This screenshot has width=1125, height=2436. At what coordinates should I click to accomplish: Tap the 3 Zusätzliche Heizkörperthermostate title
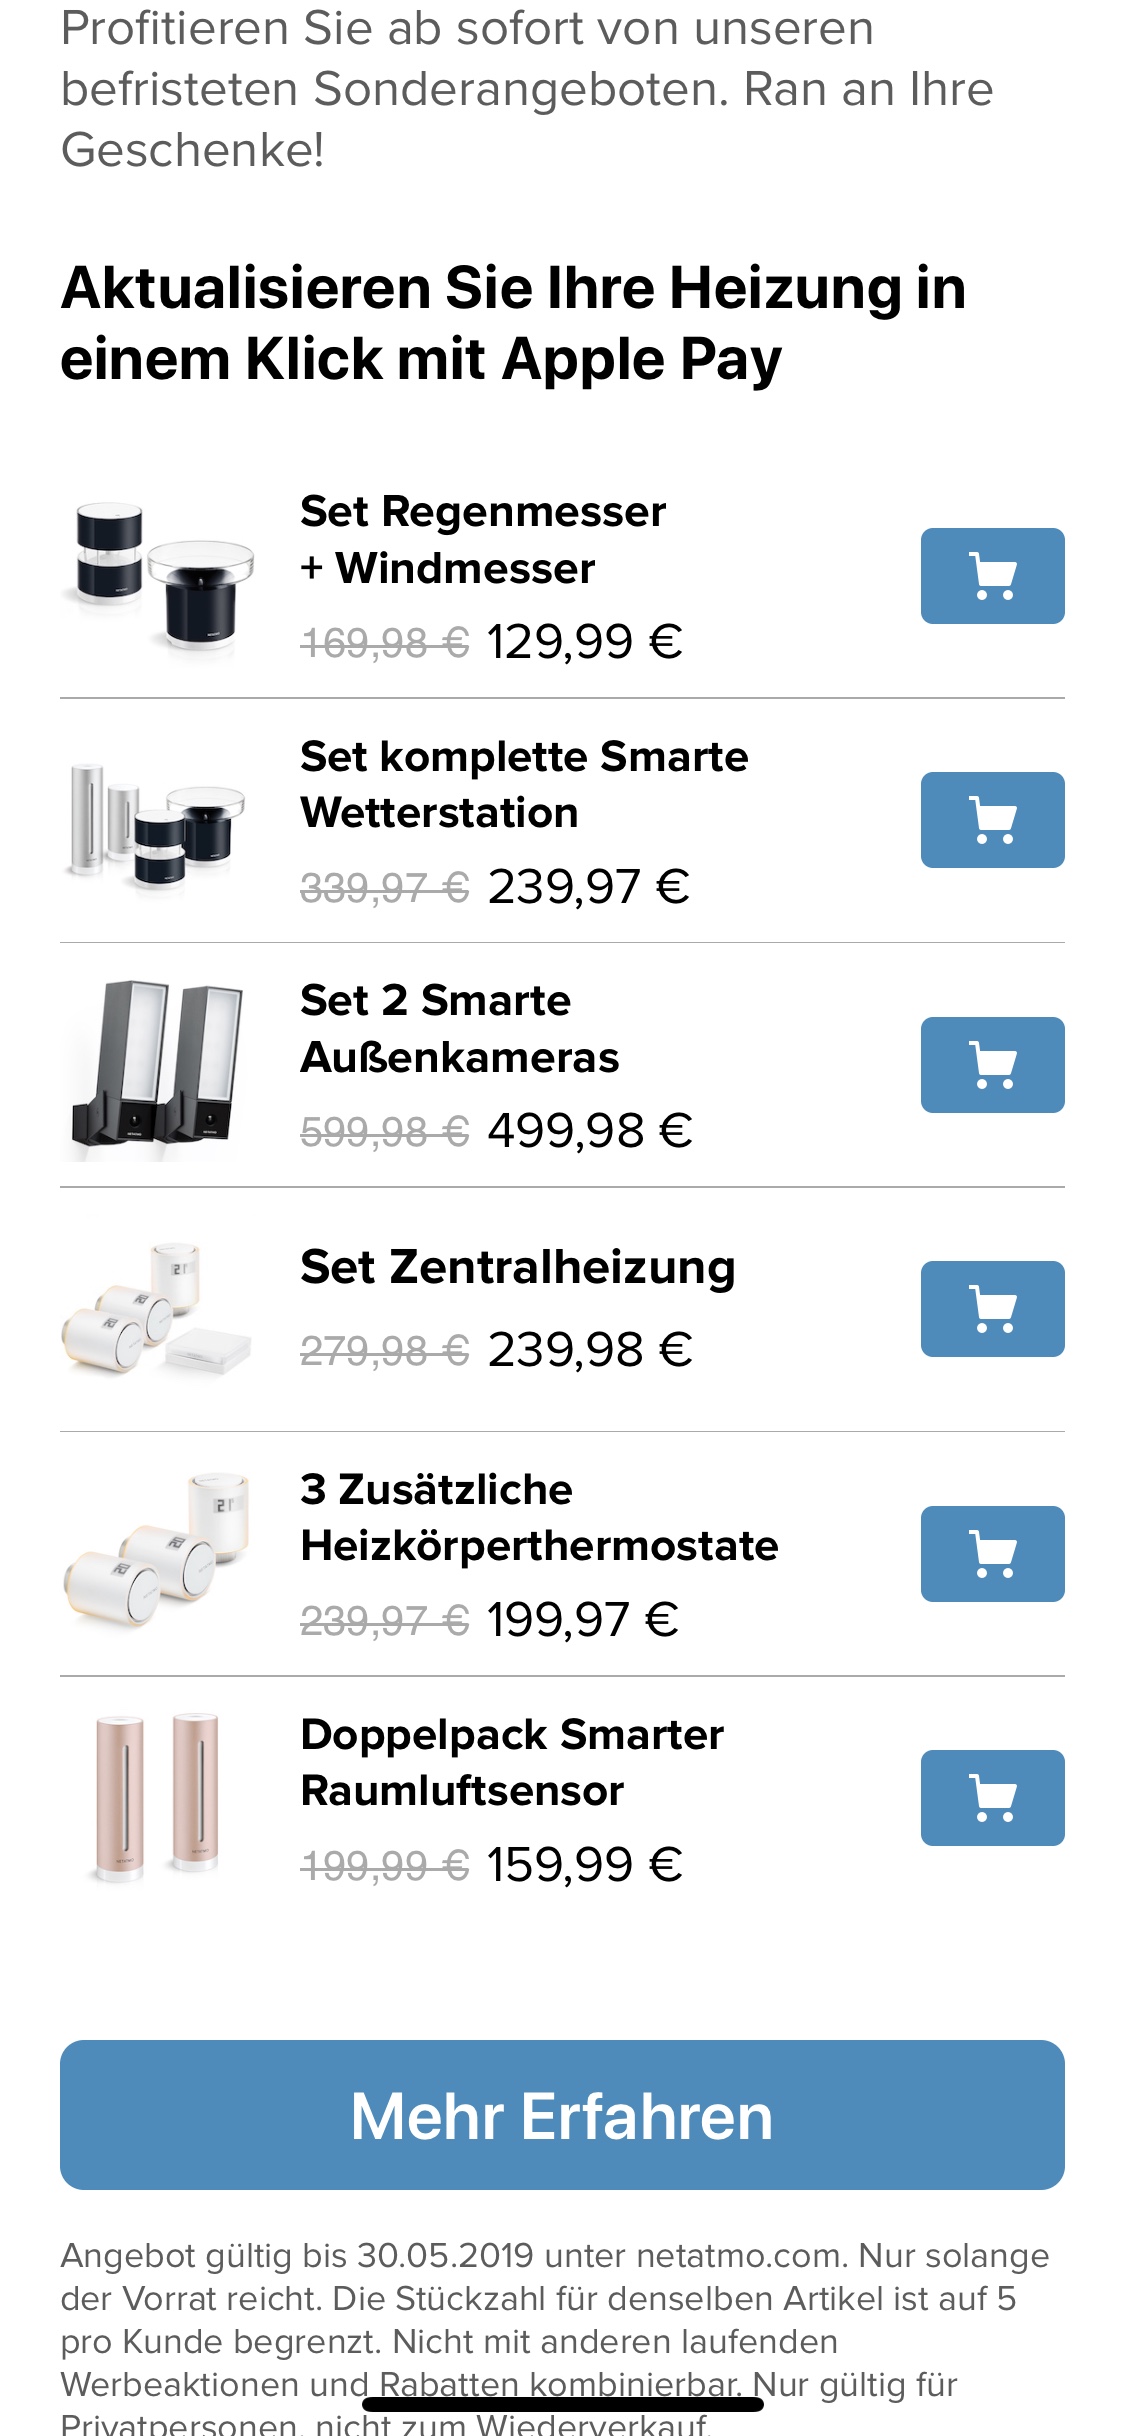tap(538, 1517)
